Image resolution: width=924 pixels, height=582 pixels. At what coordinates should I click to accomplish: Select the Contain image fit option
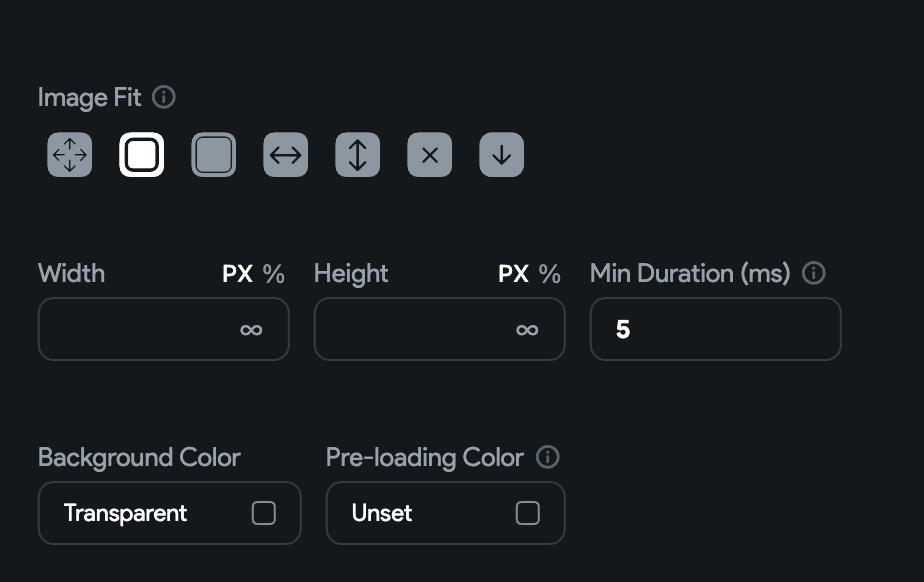(x=141, y=154)
